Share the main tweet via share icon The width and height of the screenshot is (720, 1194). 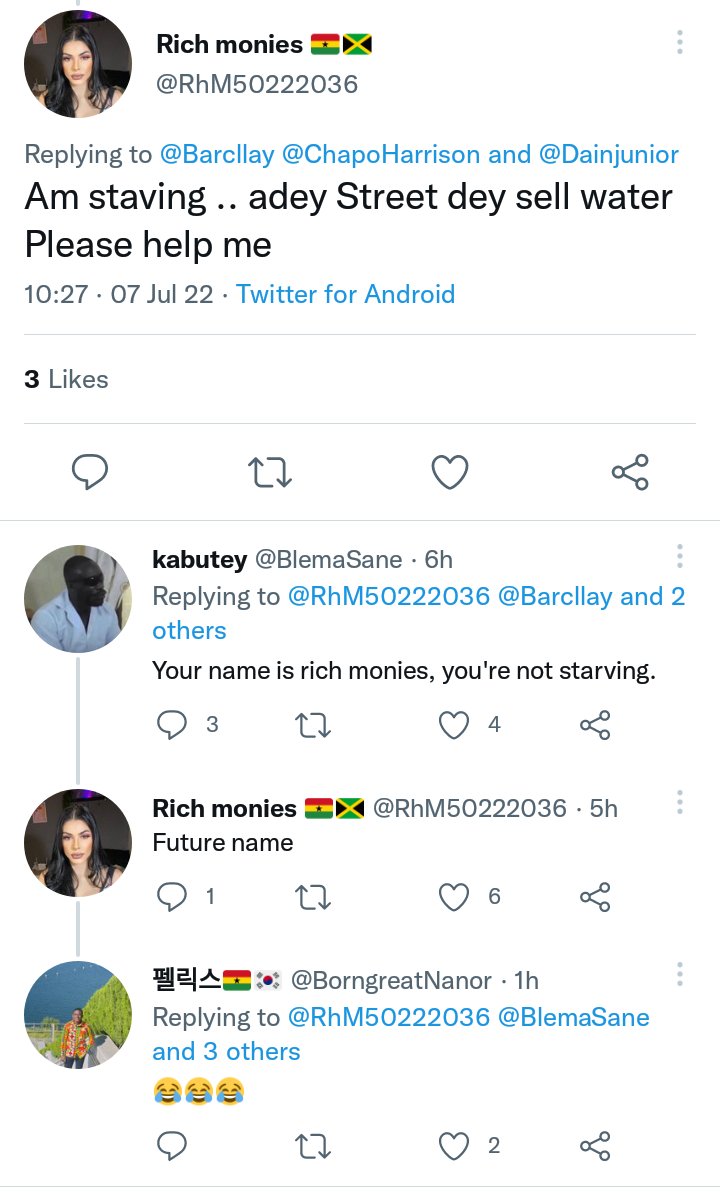point(630,472)
